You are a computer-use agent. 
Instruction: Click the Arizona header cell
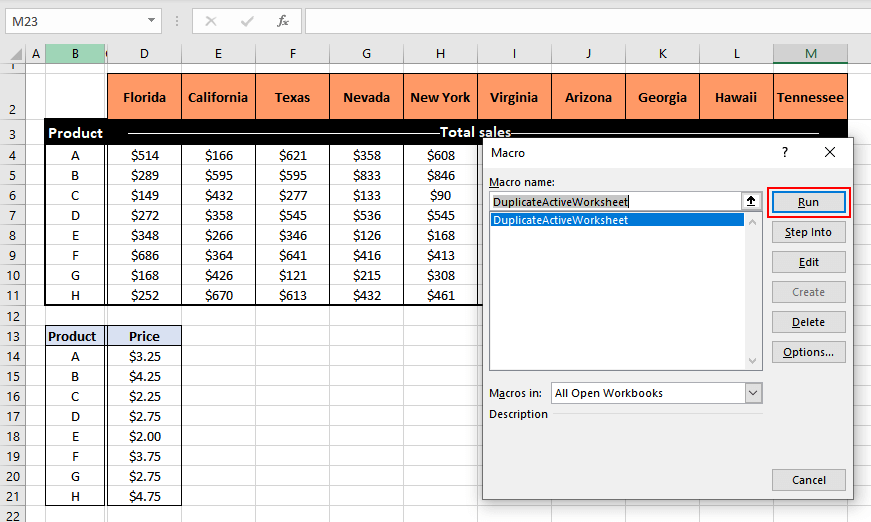tap(588, 97)
